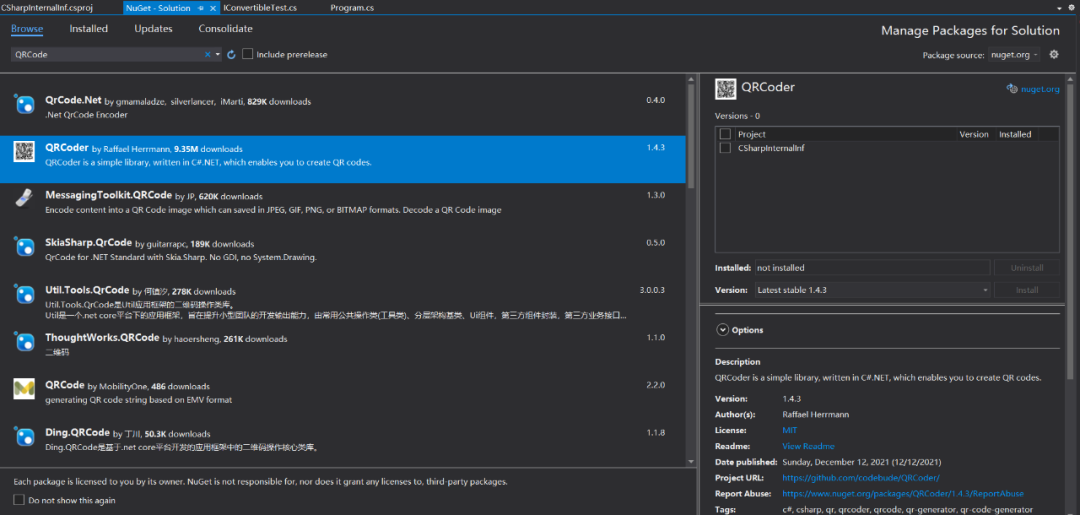The height and width of the screenshot is (515, 1080).
Task: Close the NuGet - Solution tab
Action: click(x=211, y=8)
